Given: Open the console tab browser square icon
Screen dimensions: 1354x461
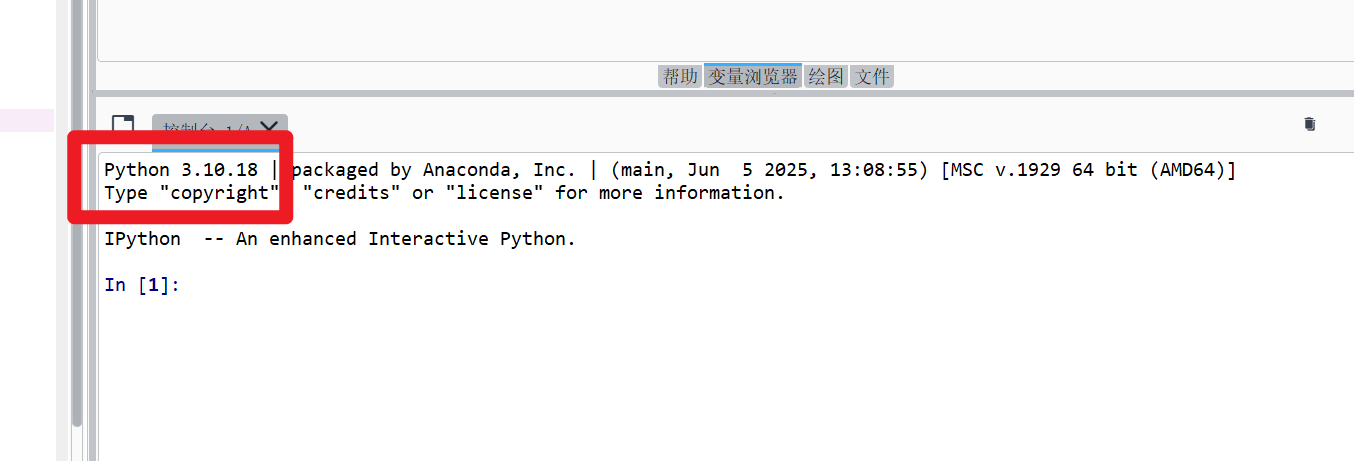Looking at the screenshot, I should (x=122, y=125).
